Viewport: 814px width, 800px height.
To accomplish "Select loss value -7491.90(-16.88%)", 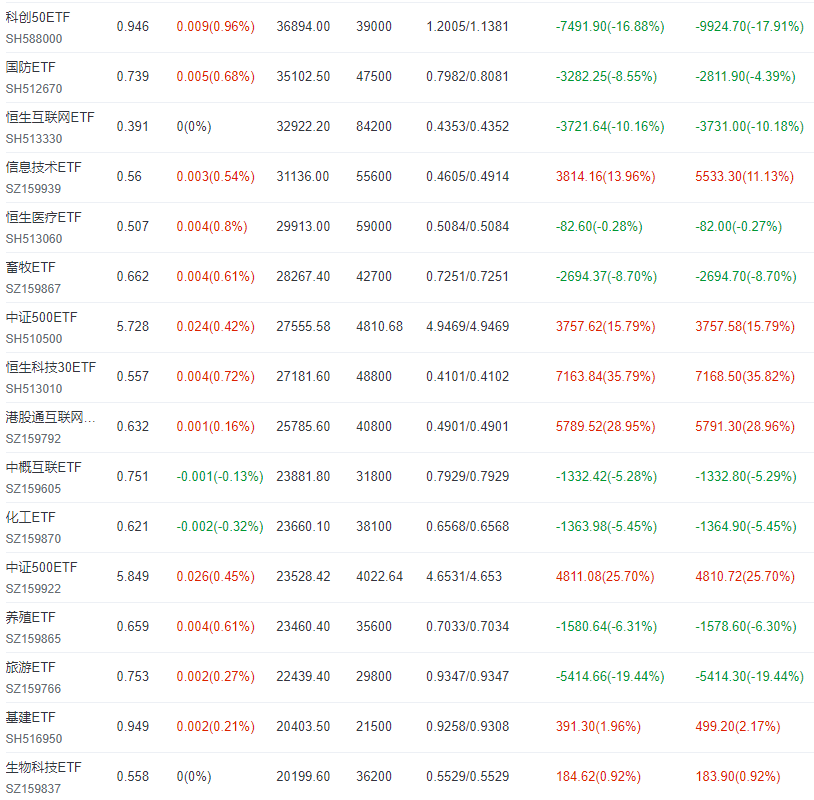I will tap(610, 26).
